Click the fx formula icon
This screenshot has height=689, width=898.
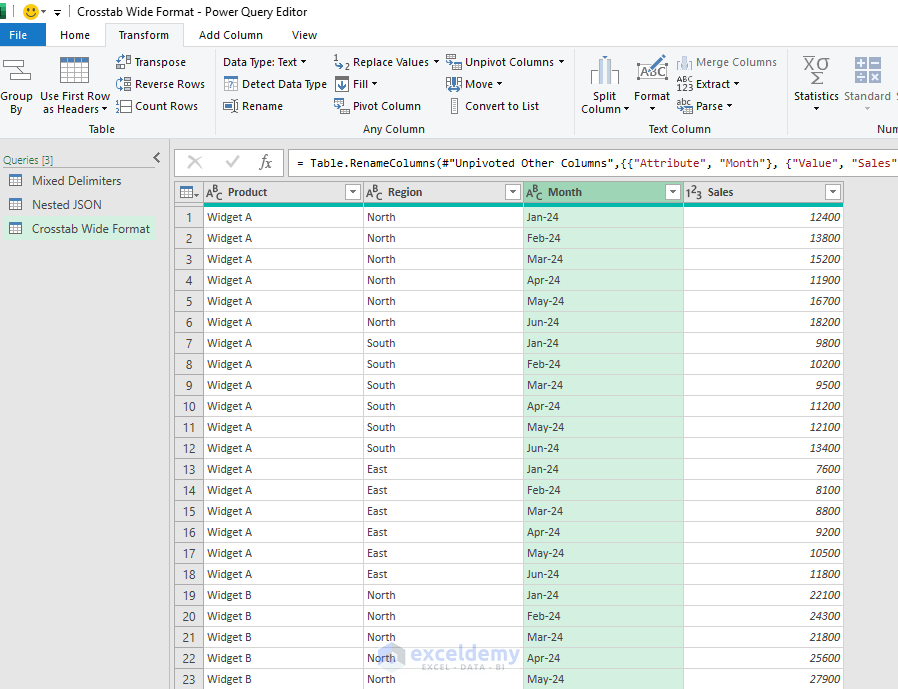[265, 163]
